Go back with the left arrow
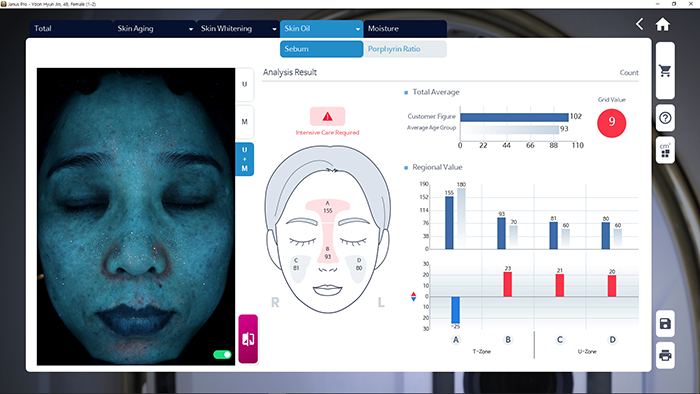This screenshot has width=700, height=394. click(x=640, y=24)
